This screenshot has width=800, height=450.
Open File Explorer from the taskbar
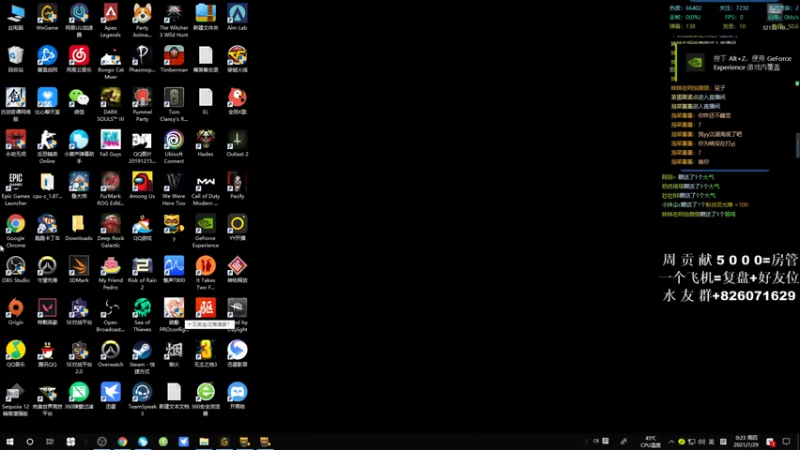point(204,441)
